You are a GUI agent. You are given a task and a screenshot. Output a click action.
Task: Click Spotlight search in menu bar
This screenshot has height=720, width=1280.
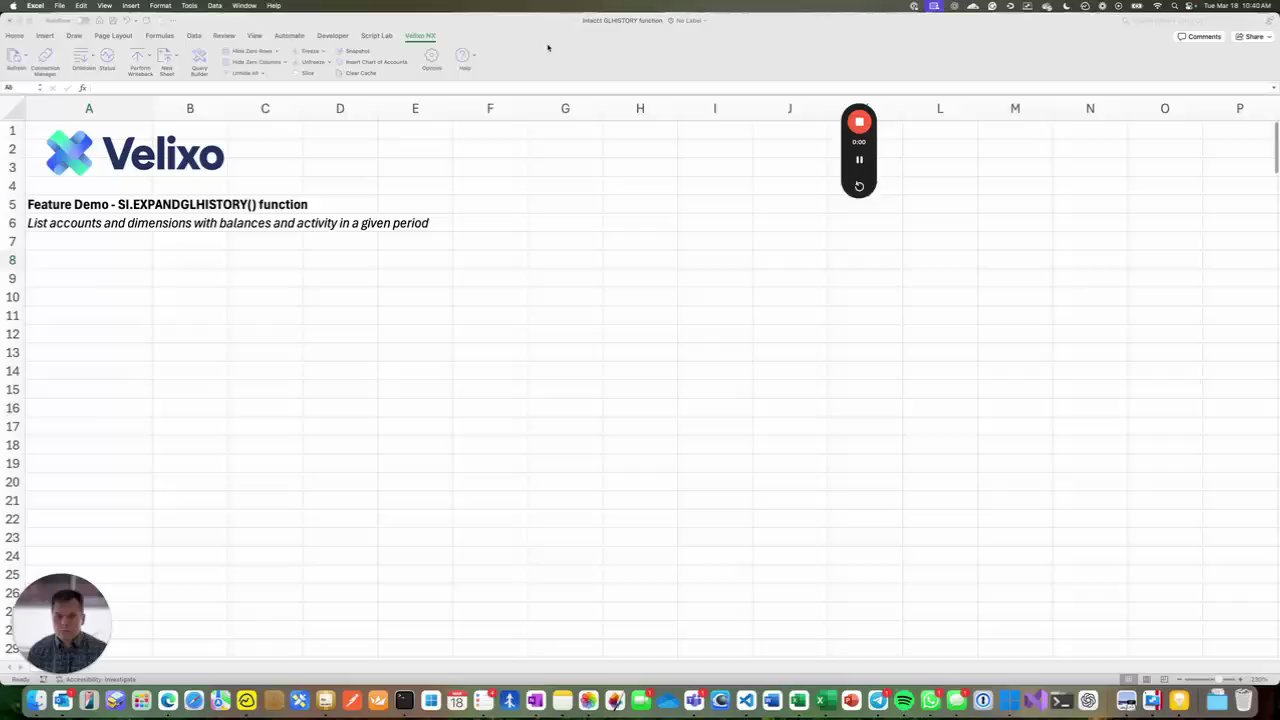(x=1174, y=6)
